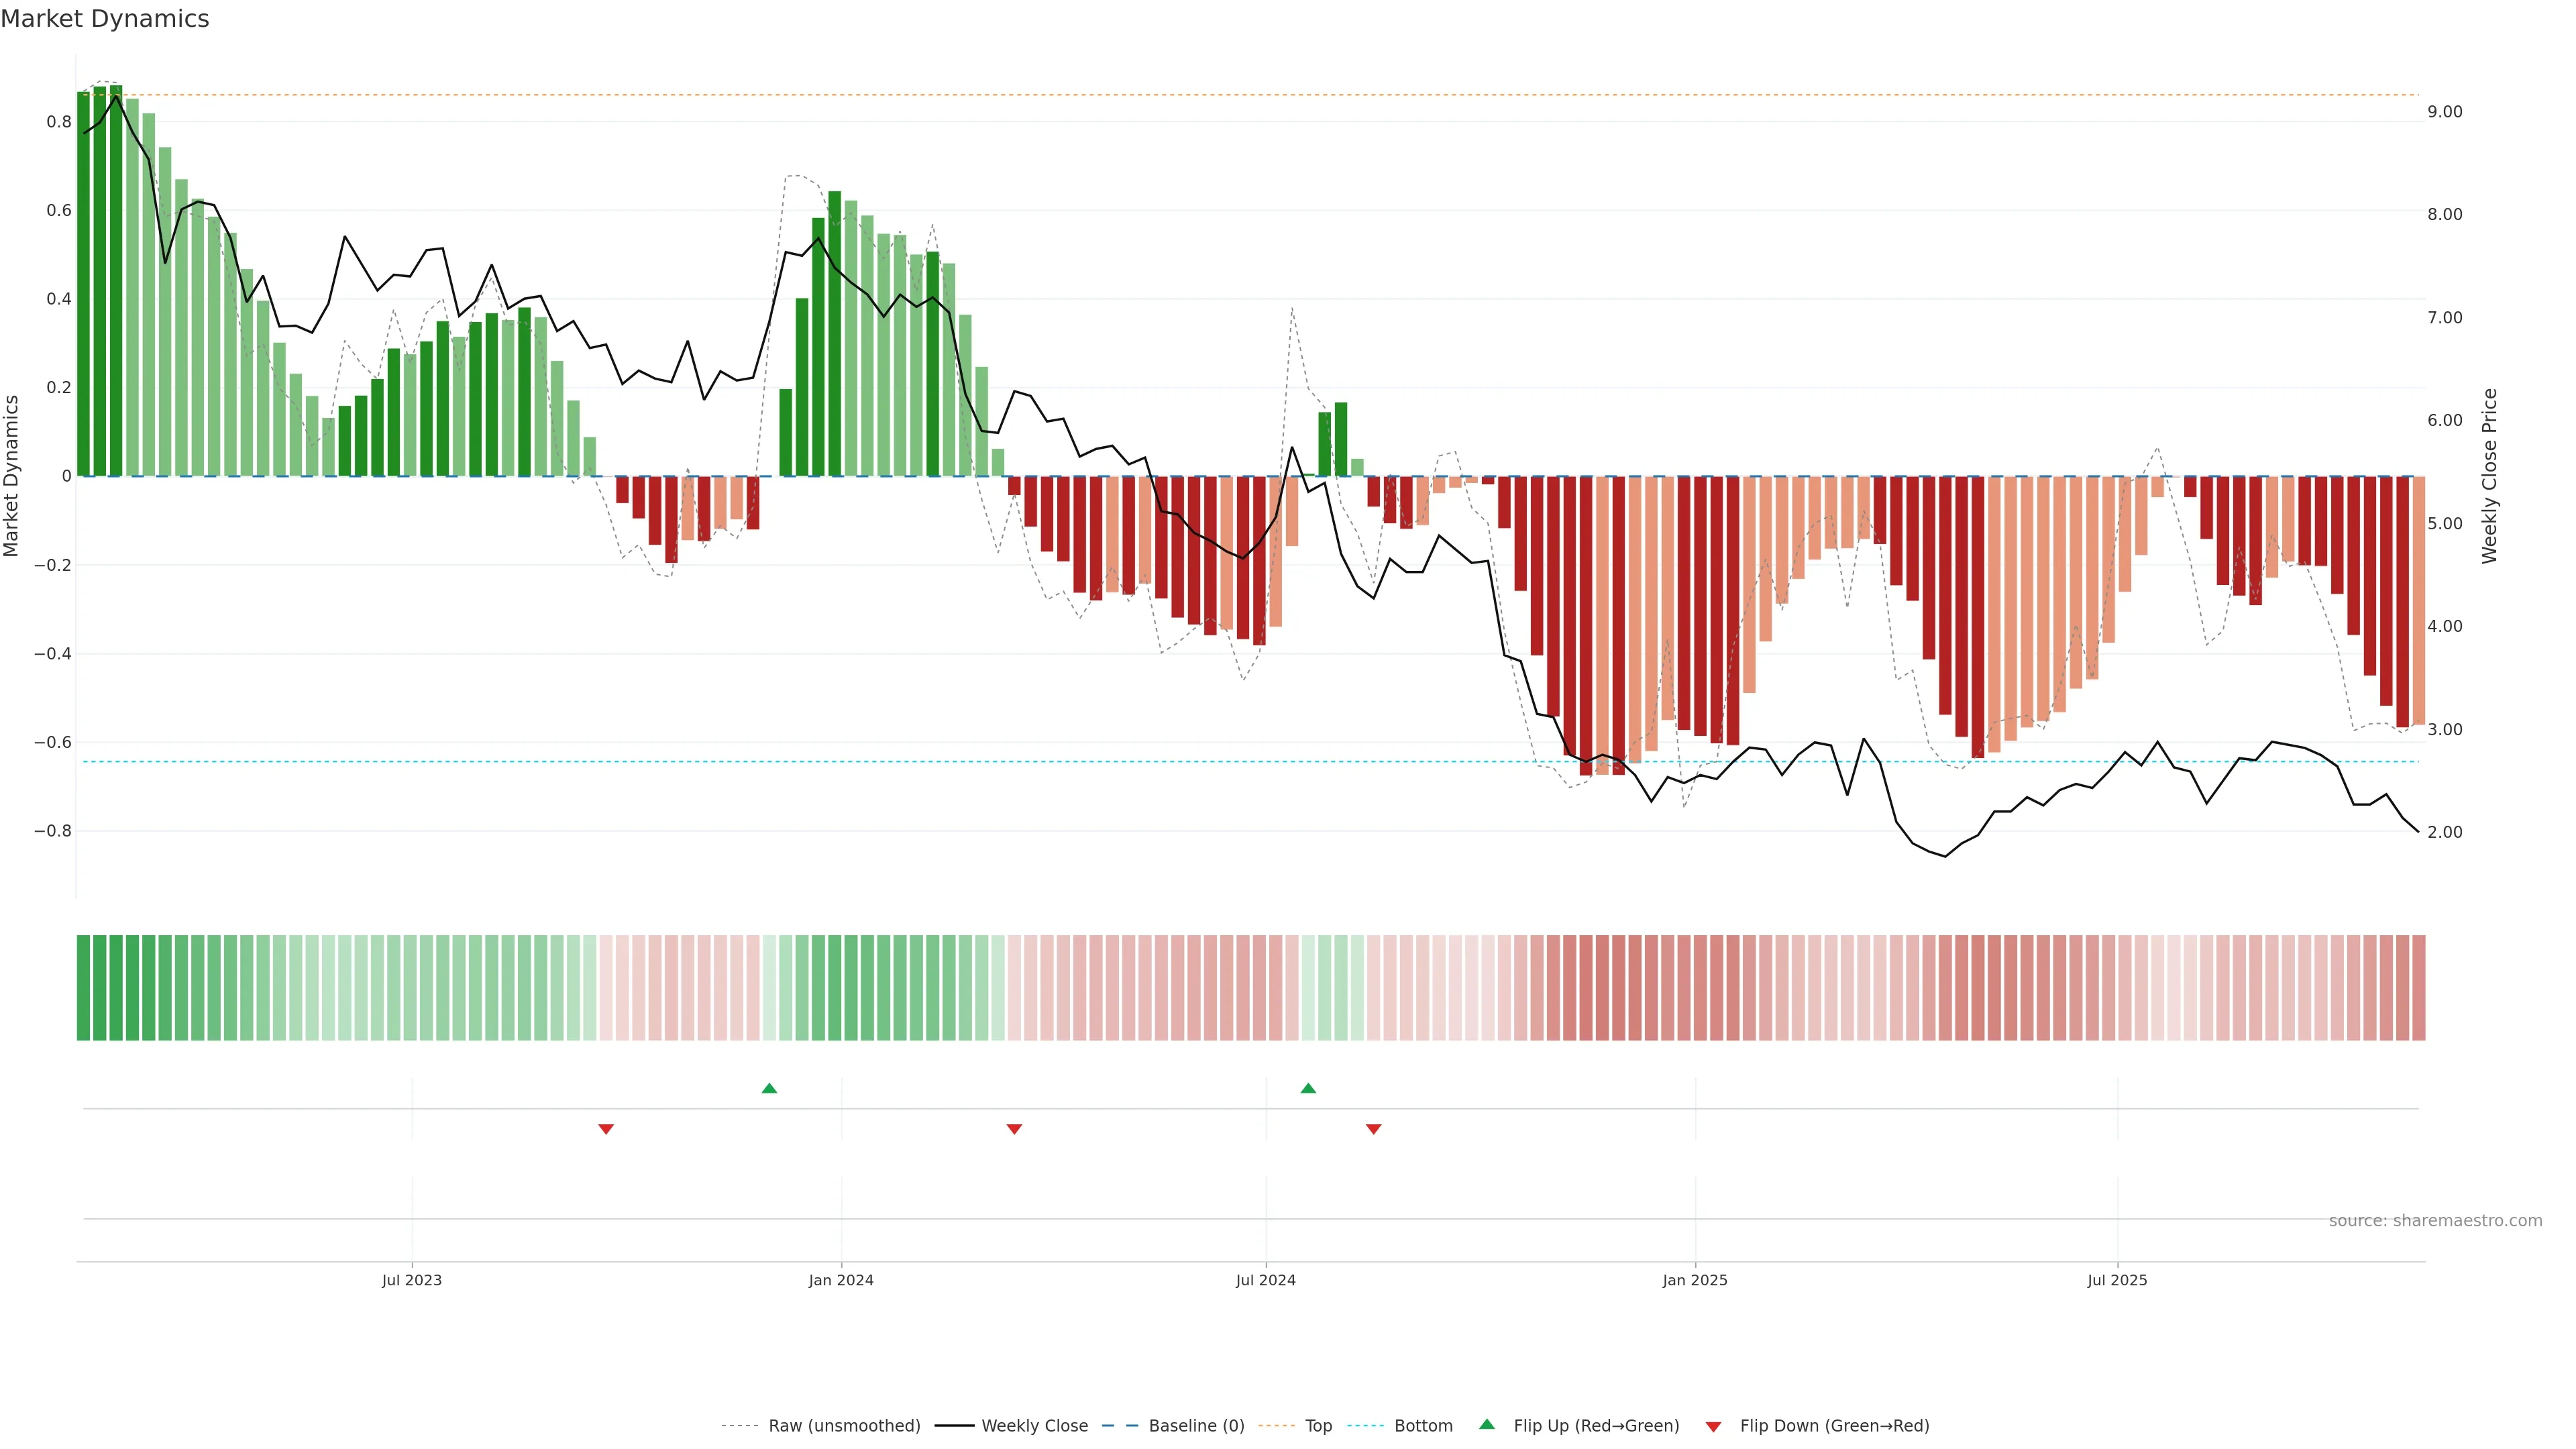Viewport: 2576px width, 1449px height.
Task: Click the middle red Flip Down triangle marker
Action: pos(1014,1129)
